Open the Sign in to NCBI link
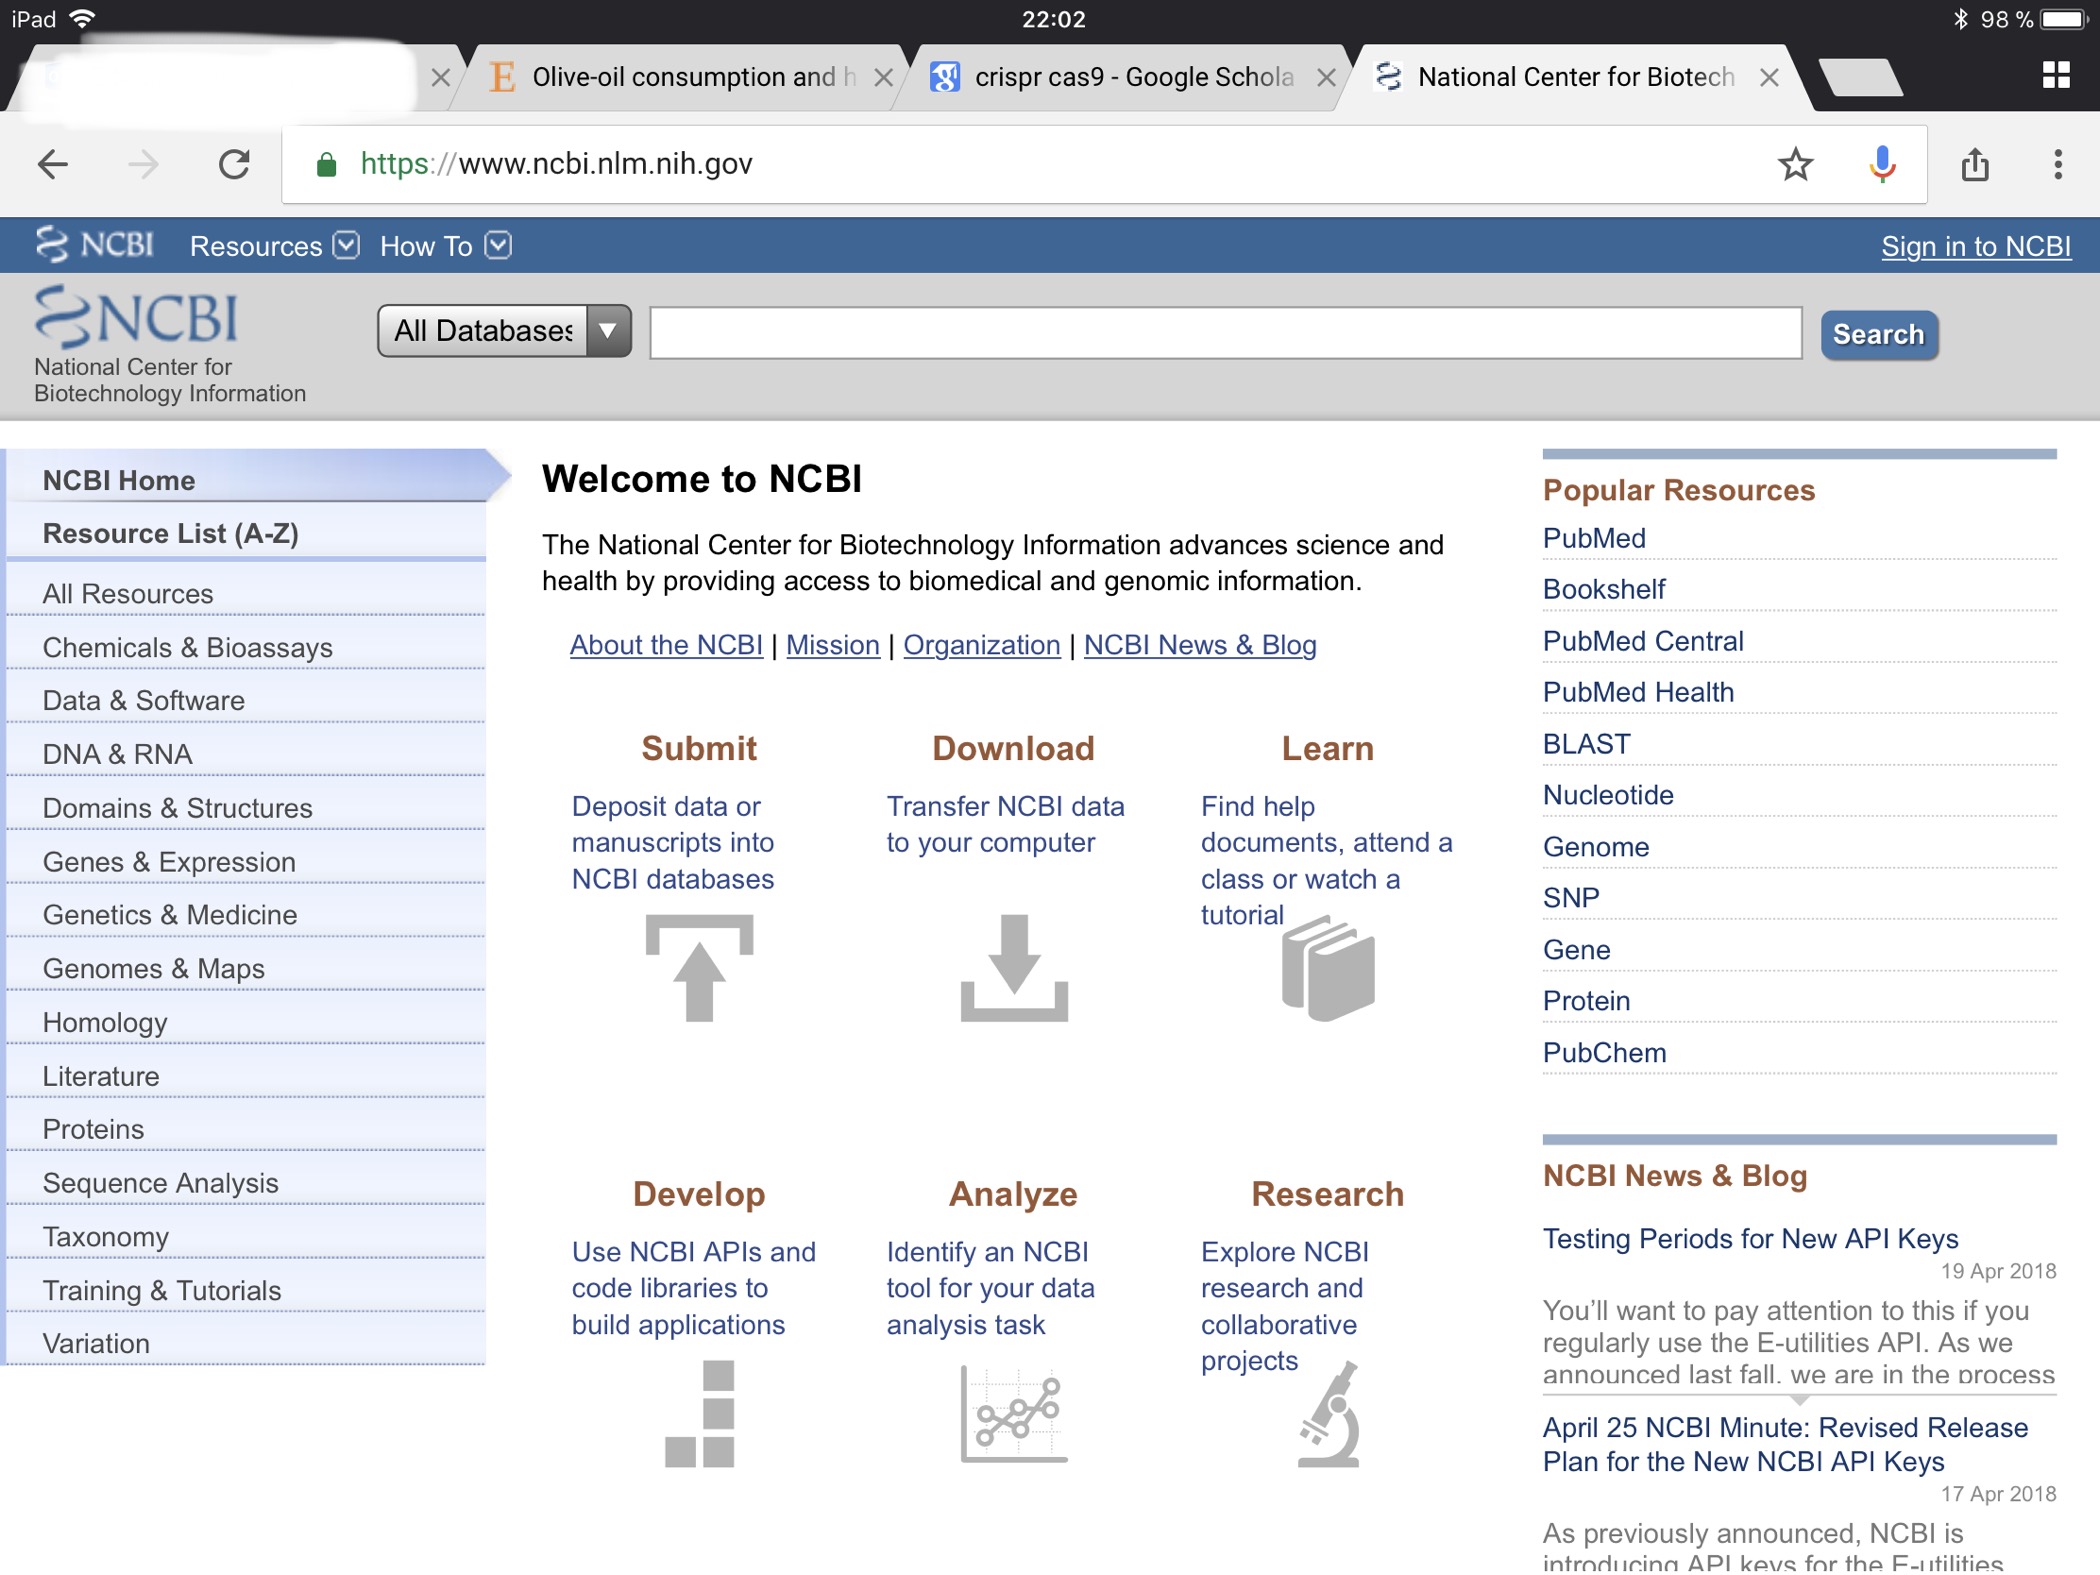 pos(1975,246)
